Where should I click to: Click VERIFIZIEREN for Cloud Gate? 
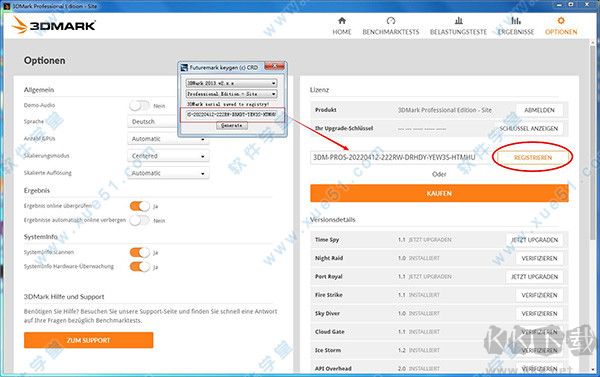539,332
